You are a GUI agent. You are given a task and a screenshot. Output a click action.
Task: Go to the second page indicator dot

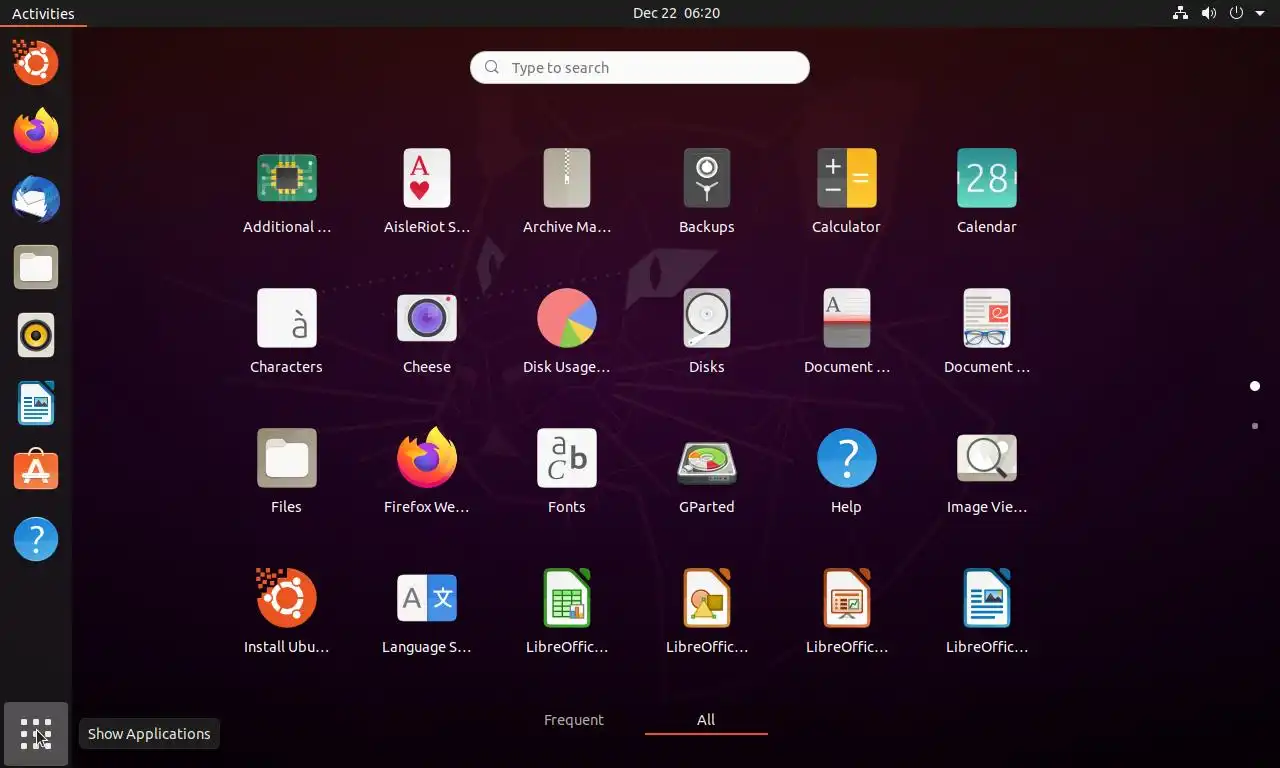pos(1255,426)
